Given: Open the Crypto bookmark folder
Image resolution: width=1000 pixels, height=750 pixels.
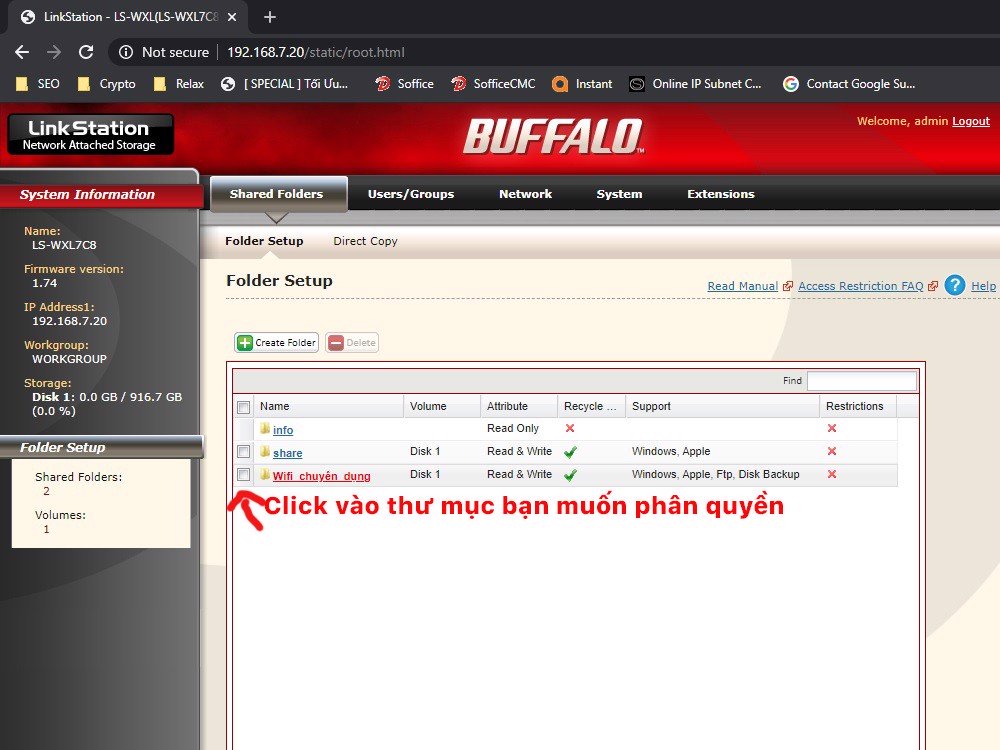Looking at the screenshot, I should (107, 84).
